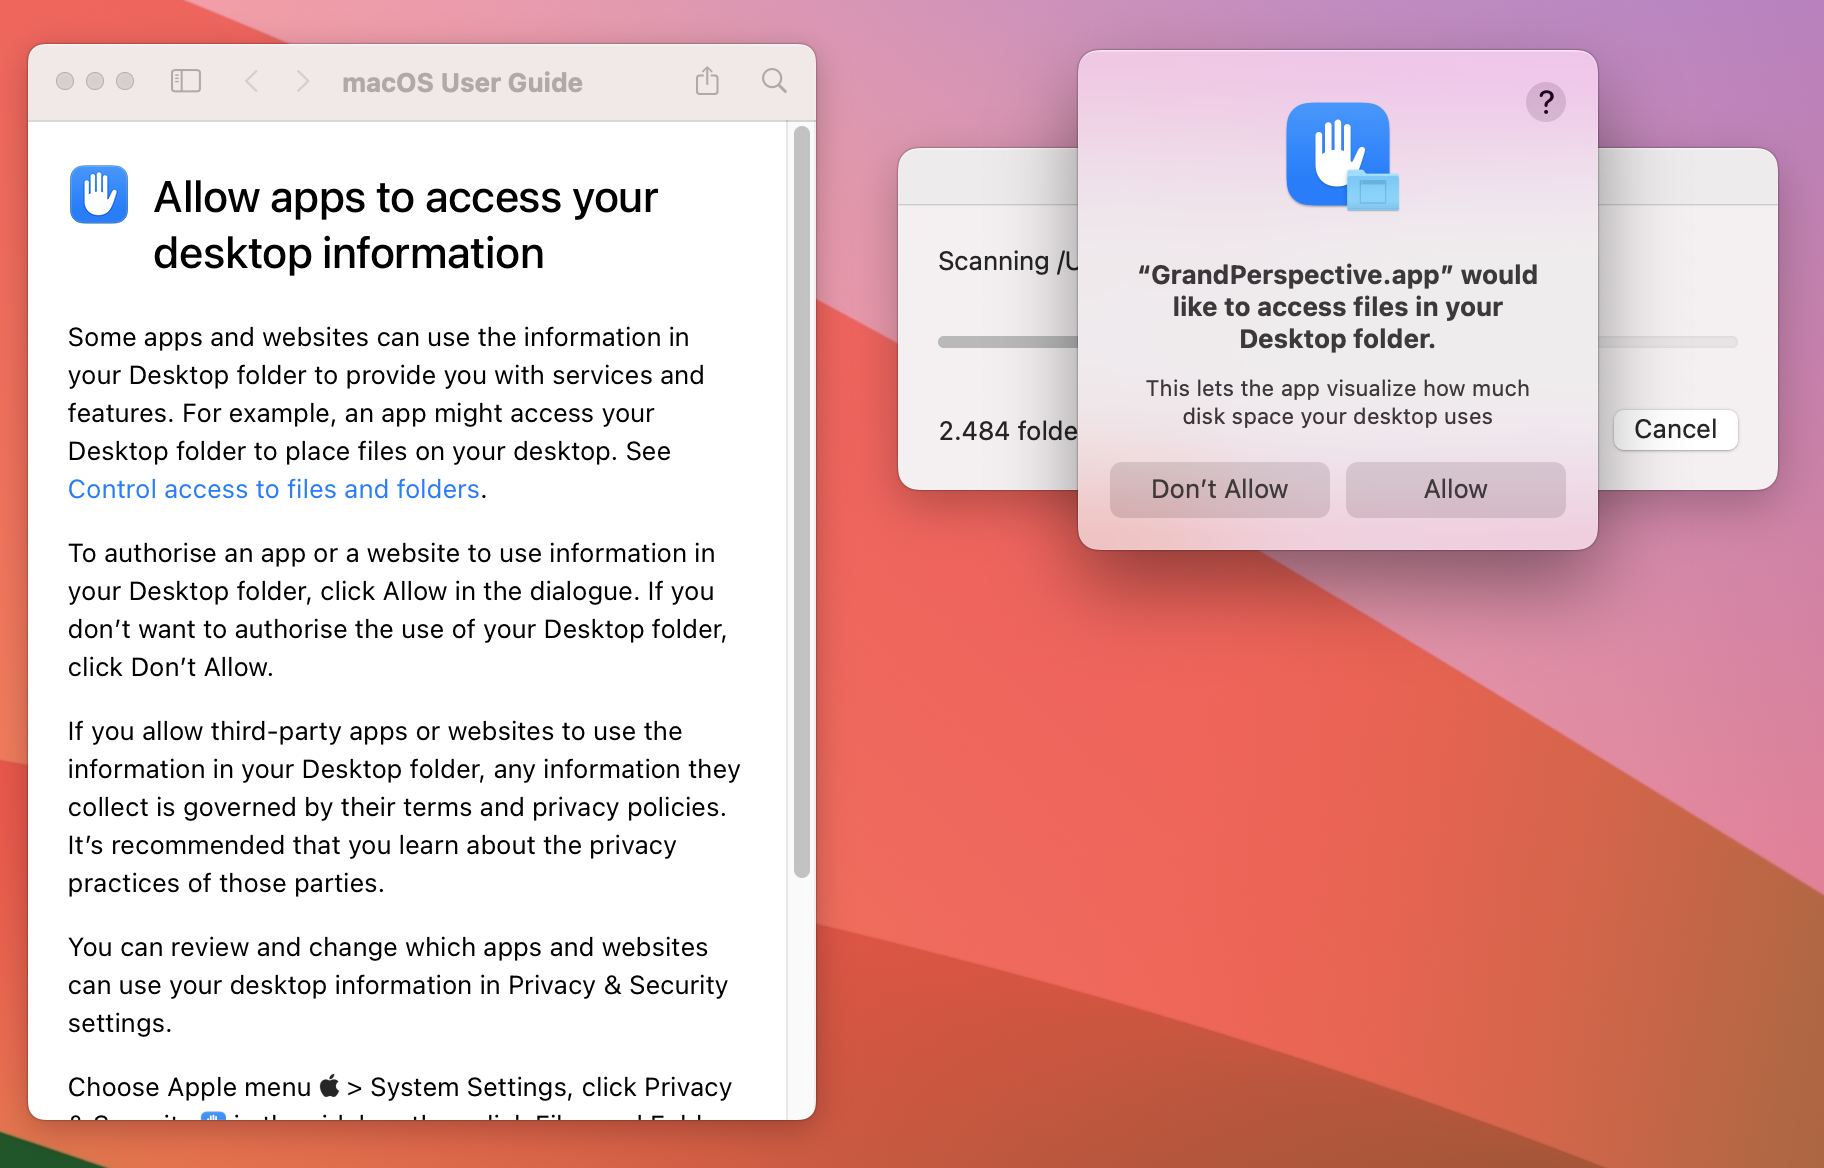The height and width of the screenshot is (1168, 1824).
Task: Toggle the sidebar in macOS User Guide
Action: [186, 81]
